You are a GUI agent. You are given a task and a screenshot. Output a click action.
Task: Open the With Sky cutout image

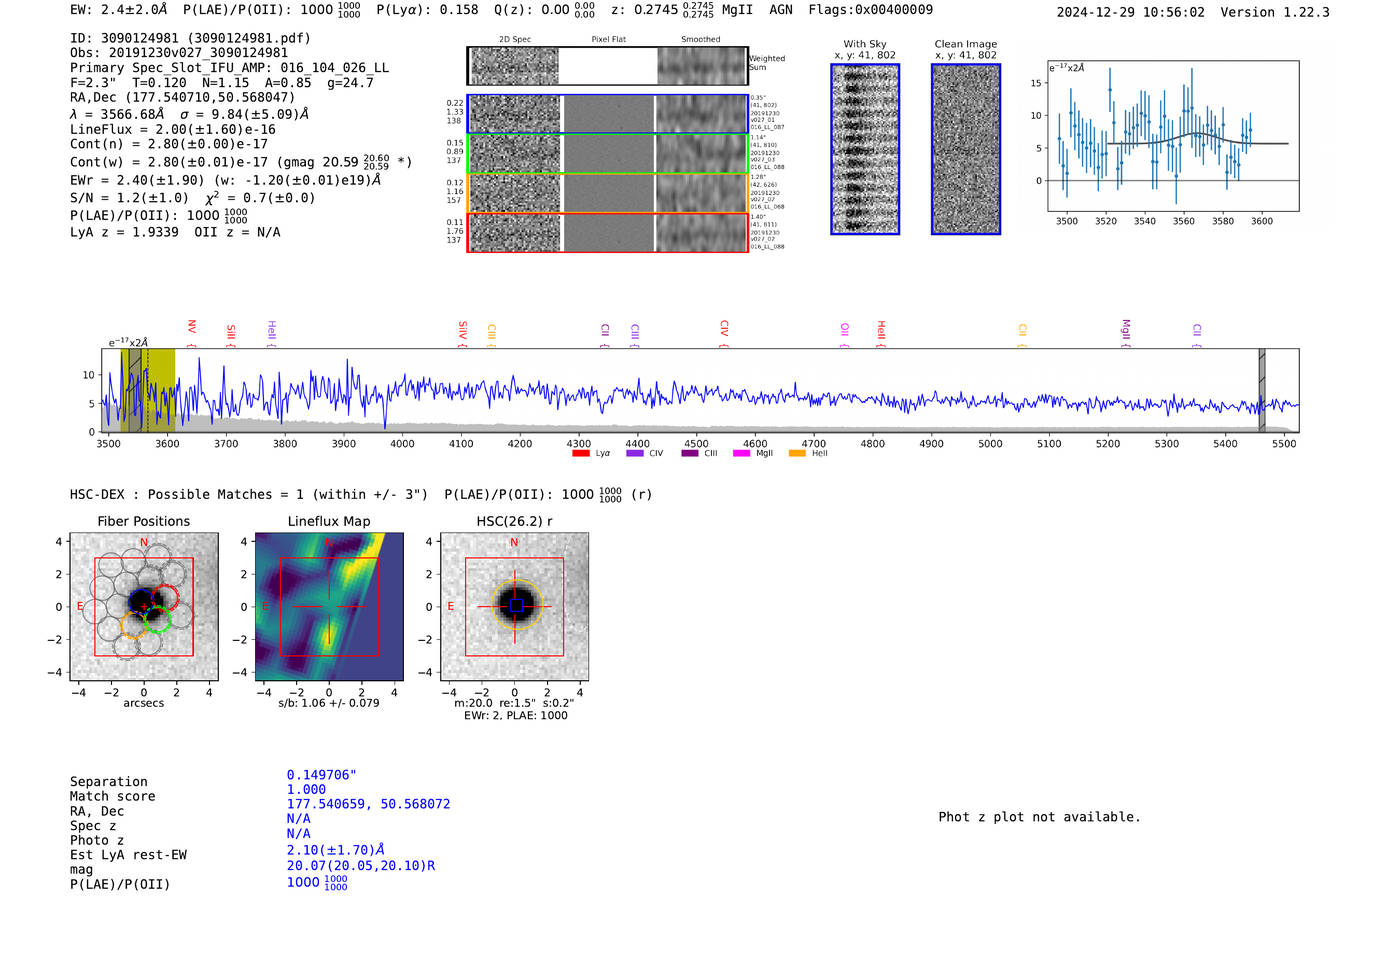click(865, 149)
